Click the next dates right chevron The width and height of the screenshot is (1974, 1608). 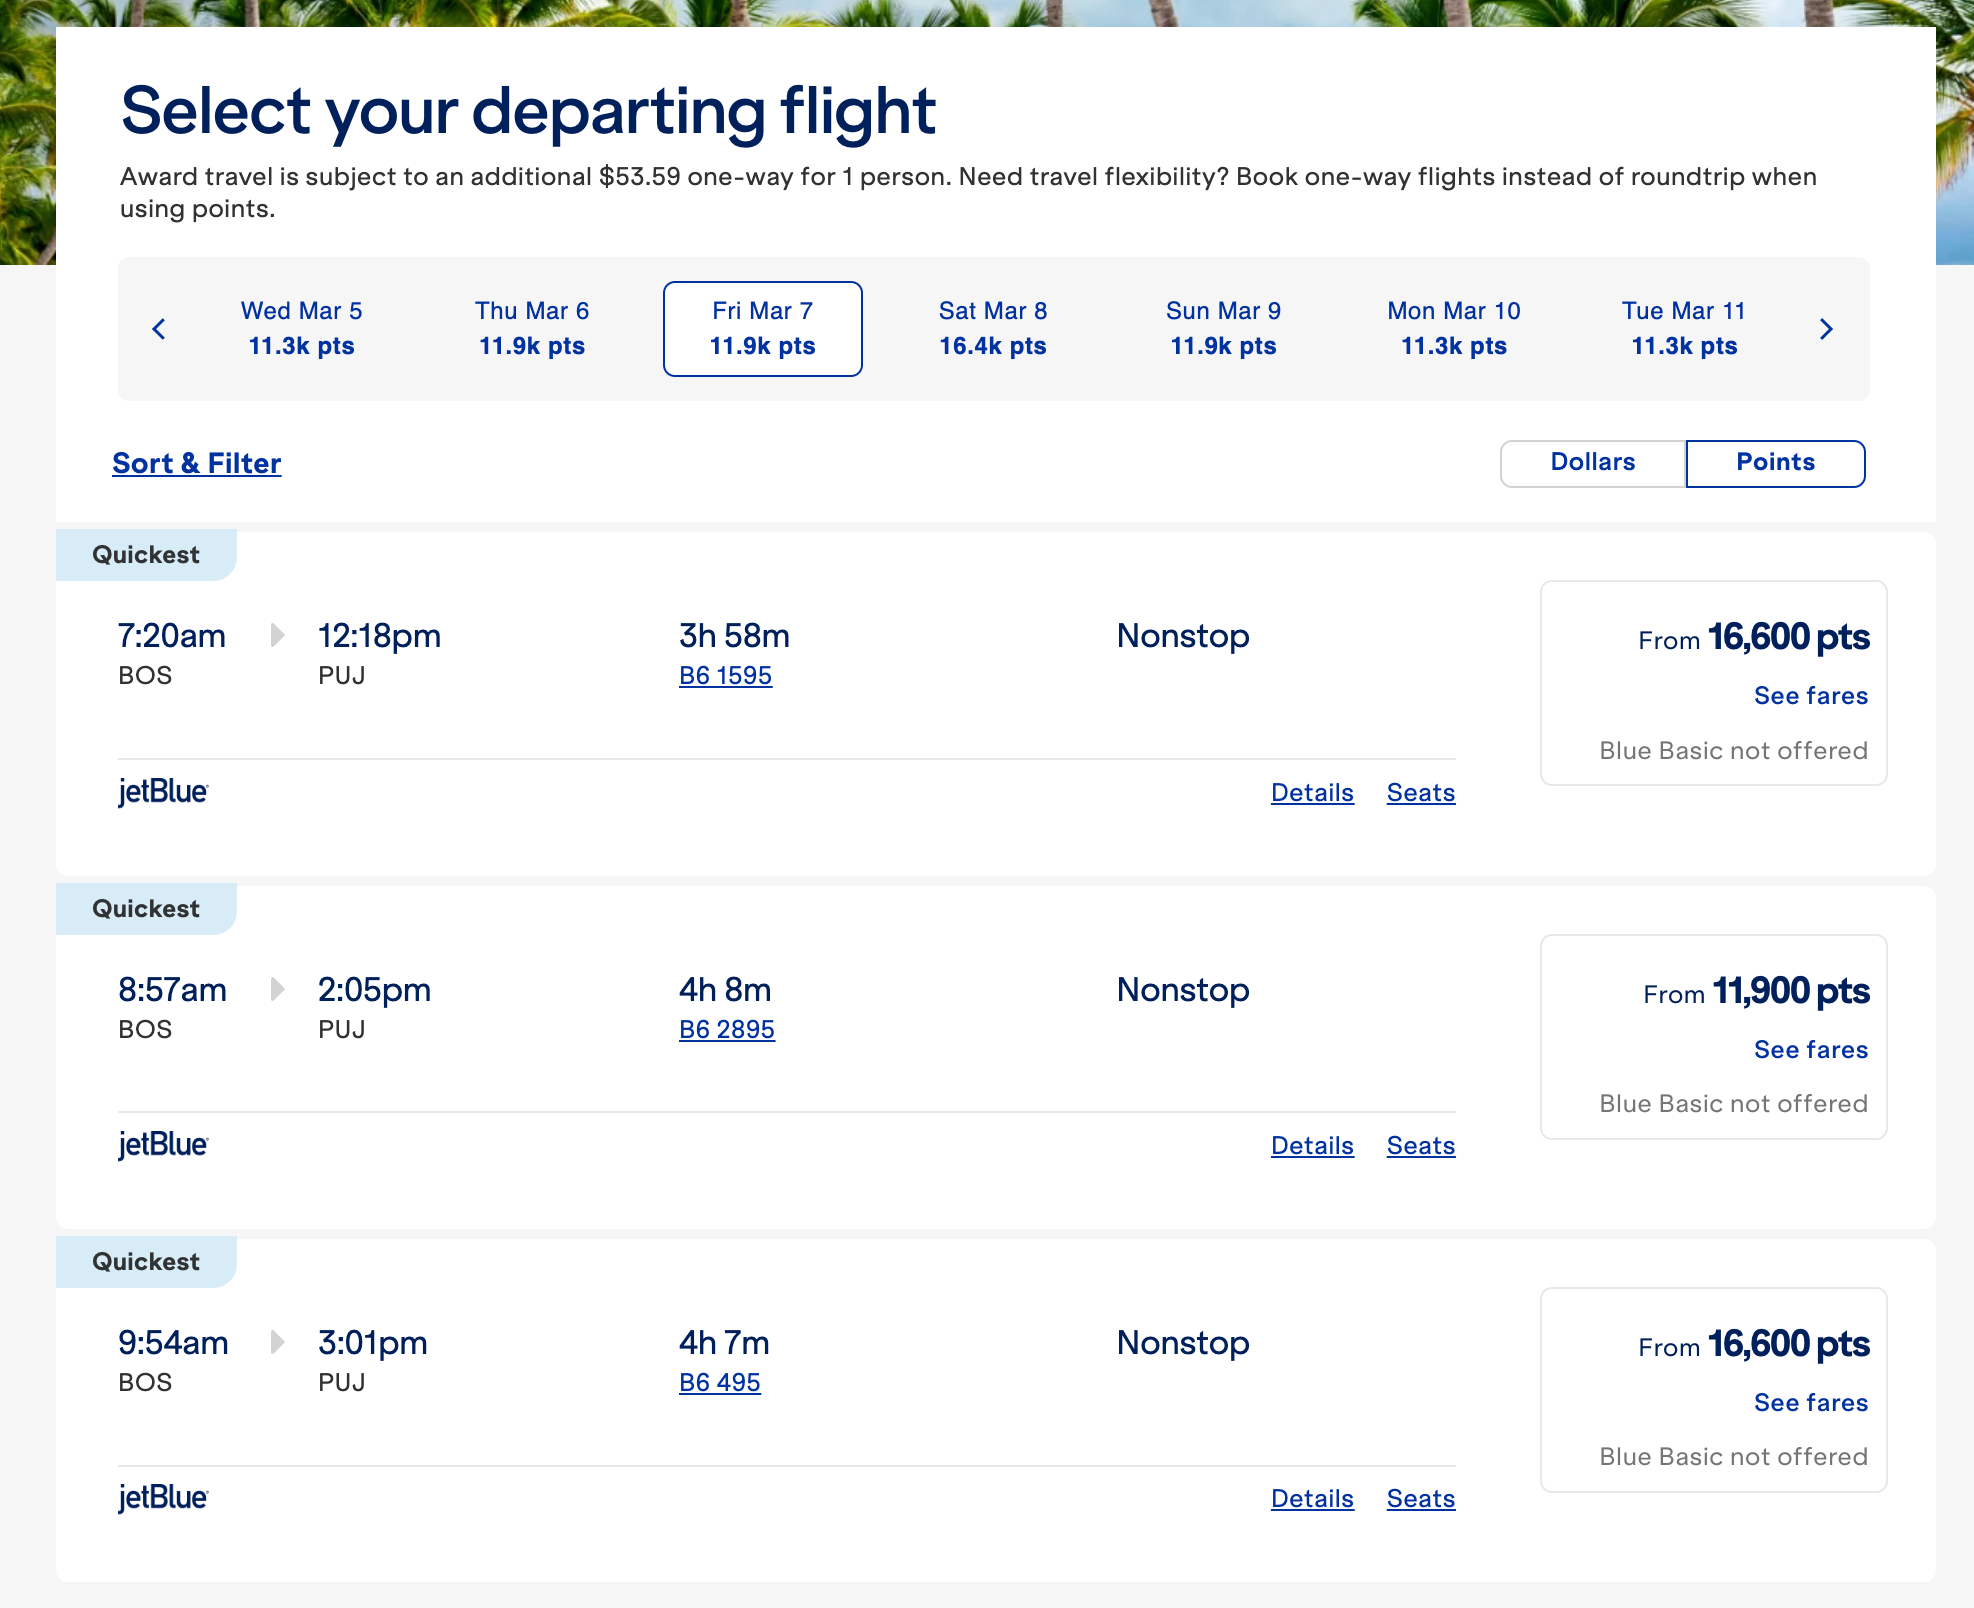click(1826, 329)
